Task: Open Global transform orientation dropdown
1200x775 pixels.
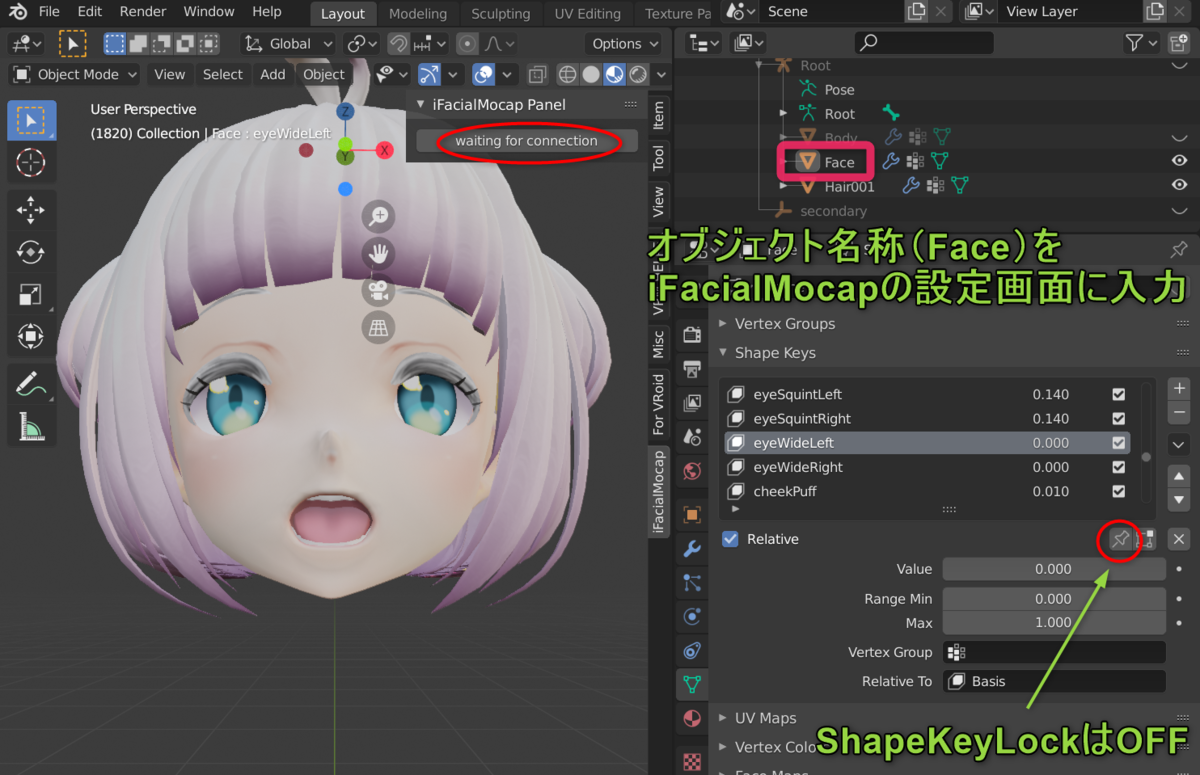Action: (x=289, y=44)
